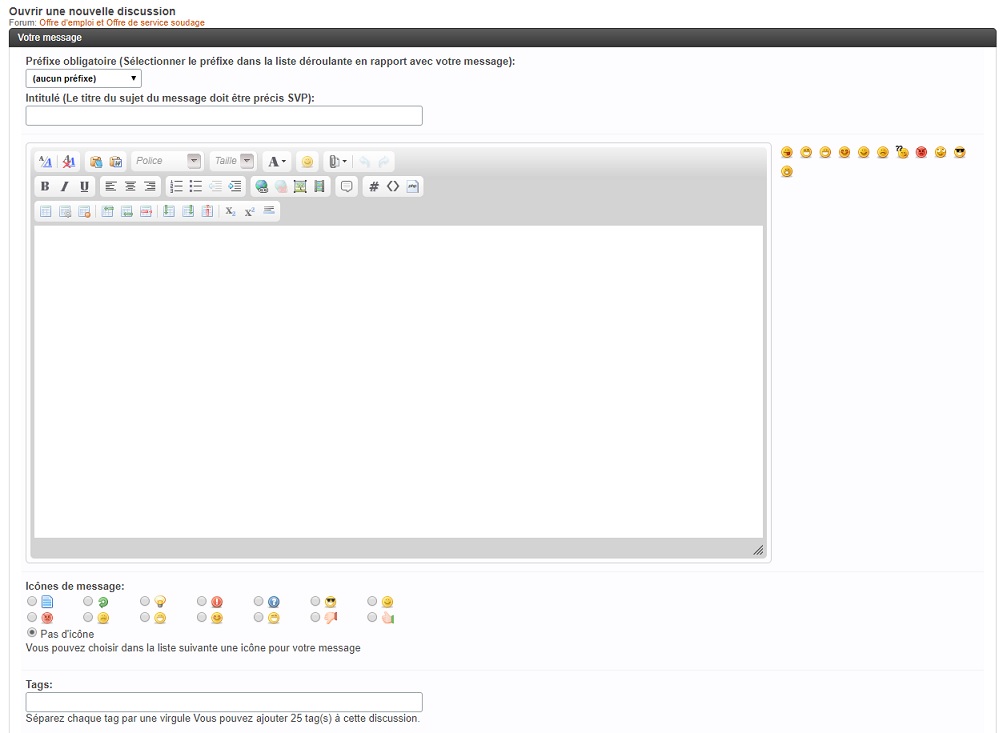The width and height of the screenshot is (1007, 733).
Task: Click the Tags input field
Action: [224, 702]
